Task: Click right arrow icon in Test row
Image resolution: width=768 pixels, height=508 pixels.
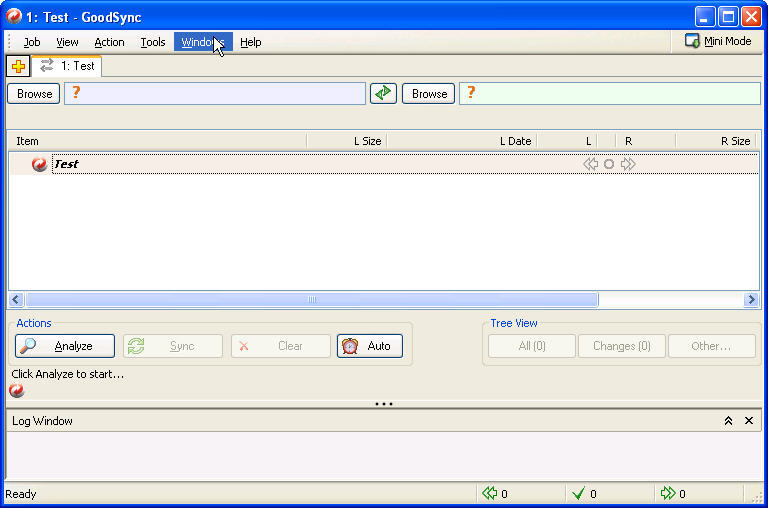Action: 628,164
